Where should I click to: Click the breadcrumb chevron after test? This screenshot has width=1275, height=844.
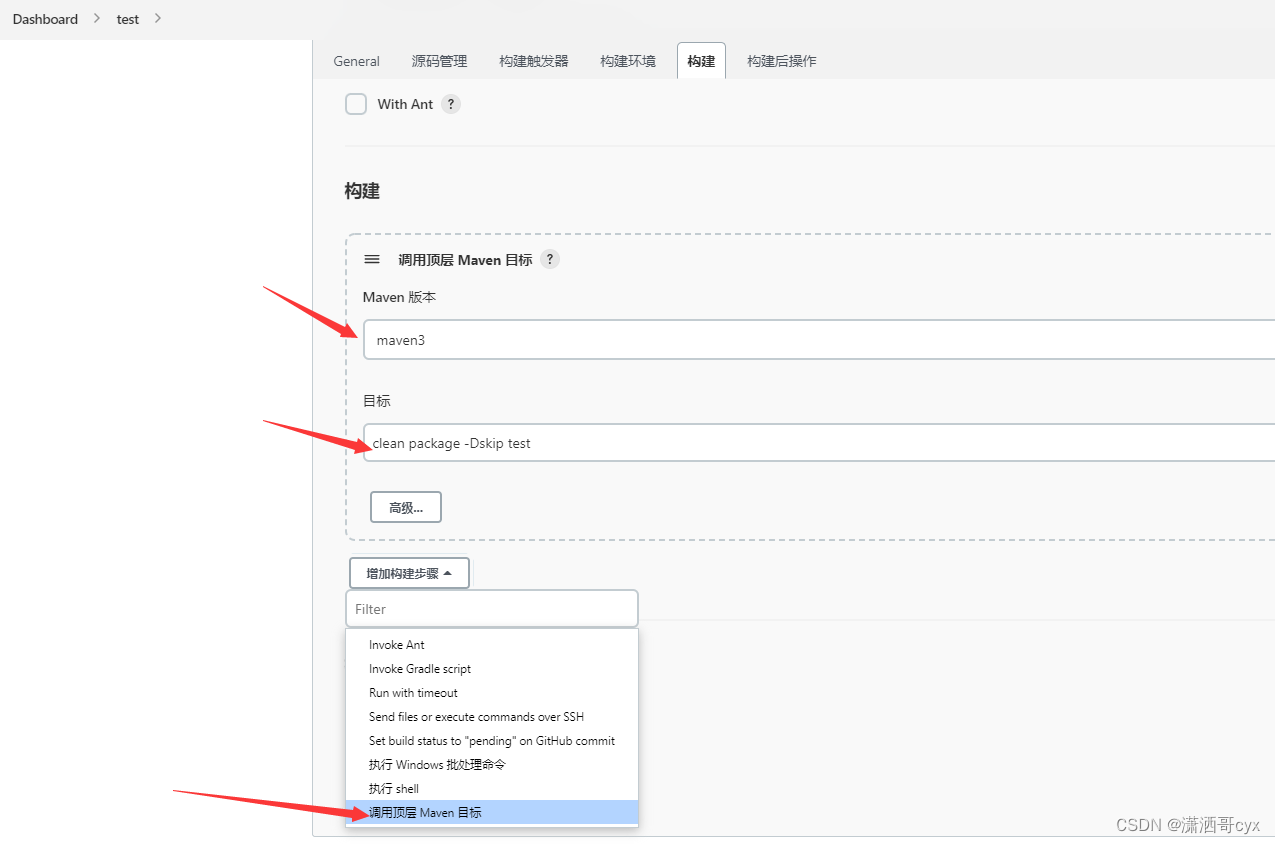[158, 19]
